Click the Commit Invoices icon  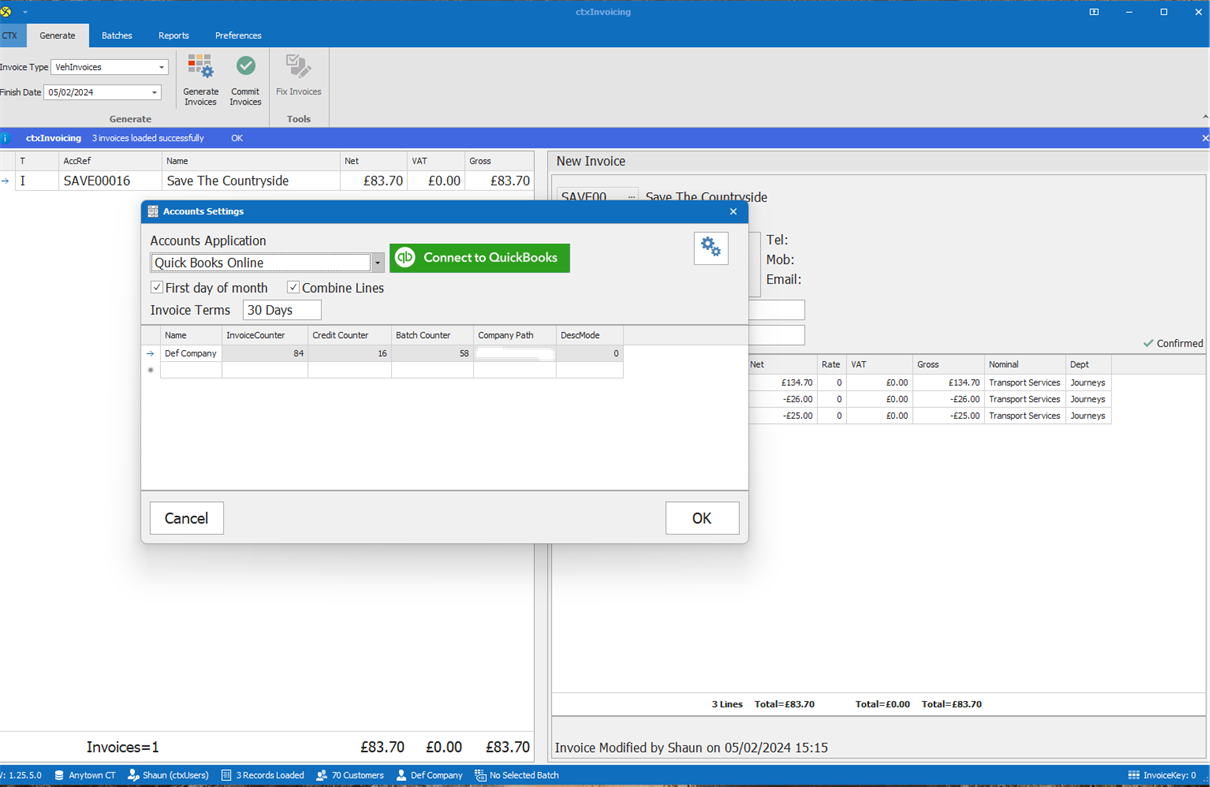tap(245, 80)
